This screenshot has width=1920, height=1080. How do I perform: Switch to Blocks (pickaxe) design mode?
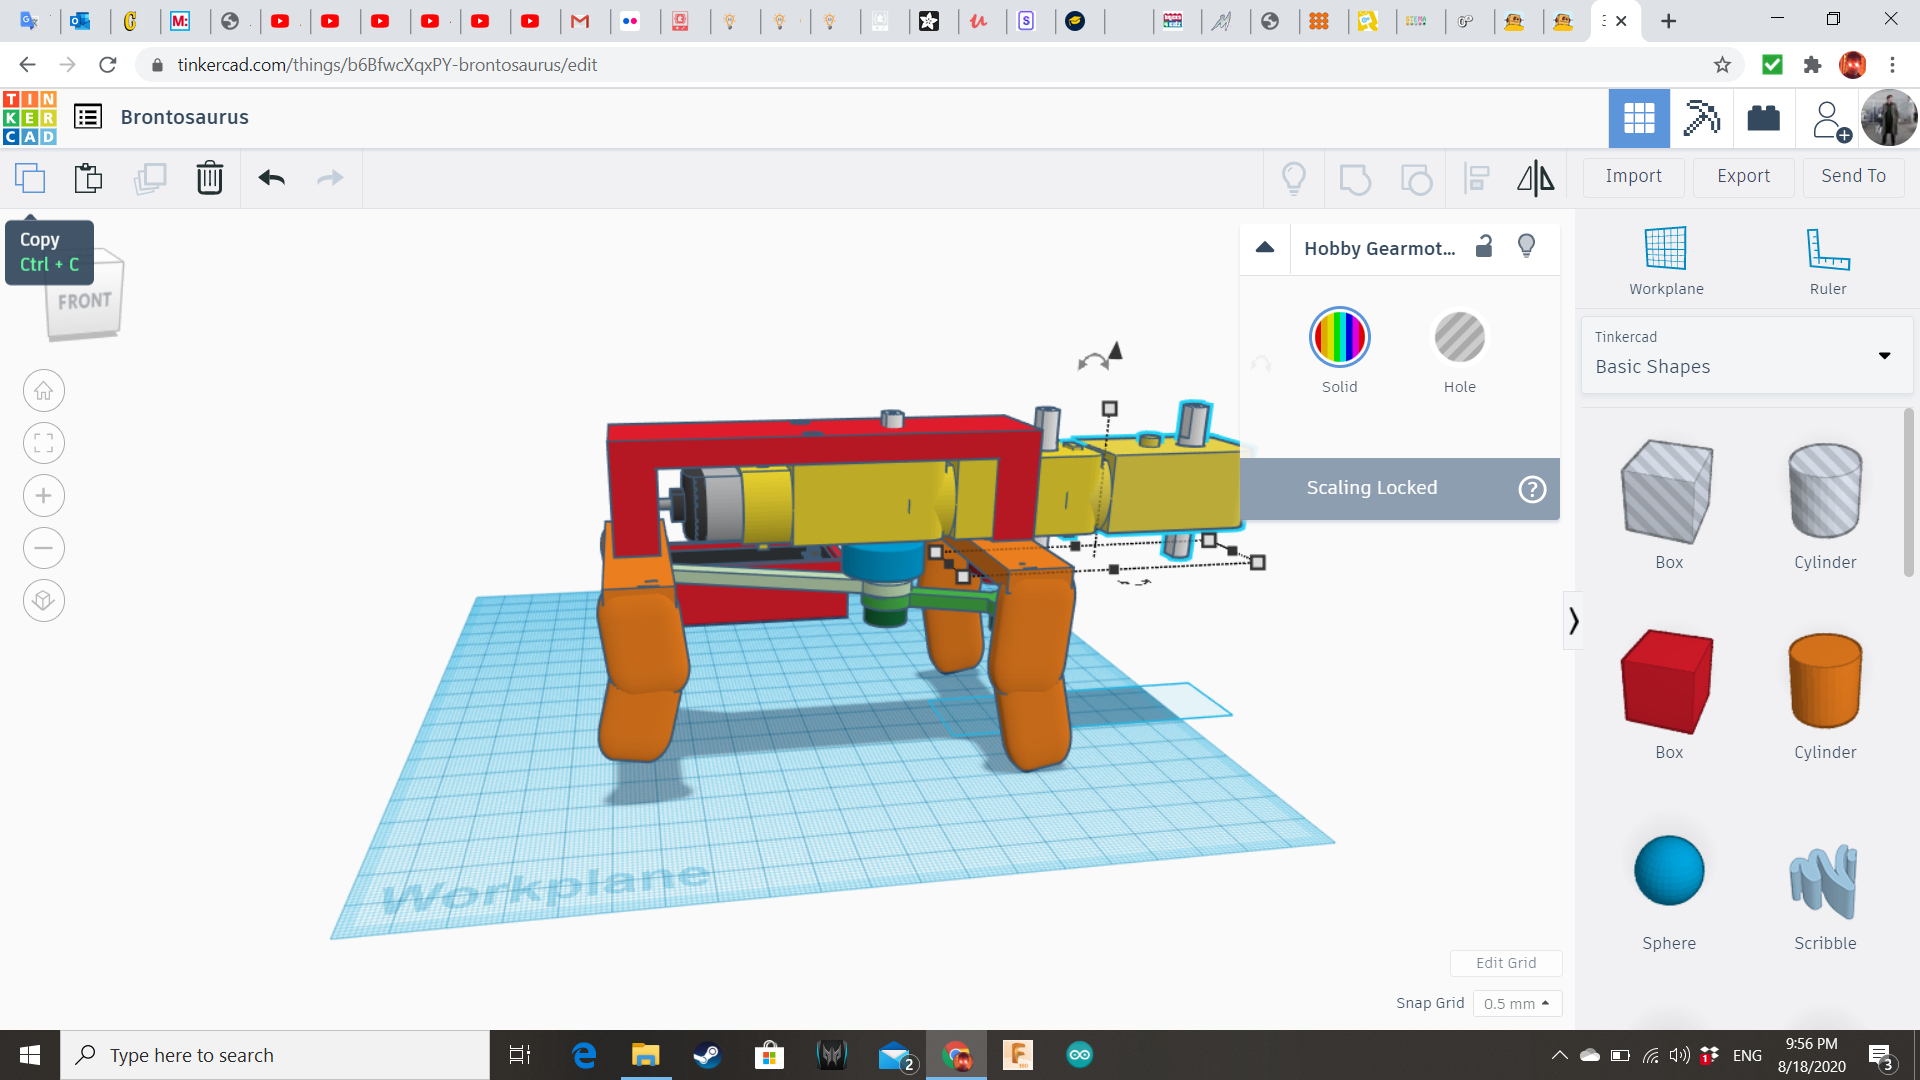point(1700,118)
